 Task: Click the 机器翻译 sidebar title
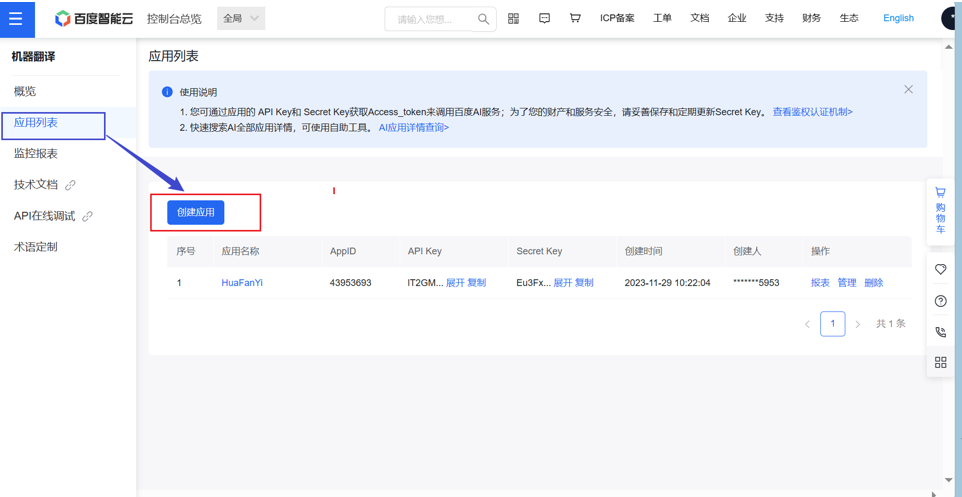(x=34, y=57)
